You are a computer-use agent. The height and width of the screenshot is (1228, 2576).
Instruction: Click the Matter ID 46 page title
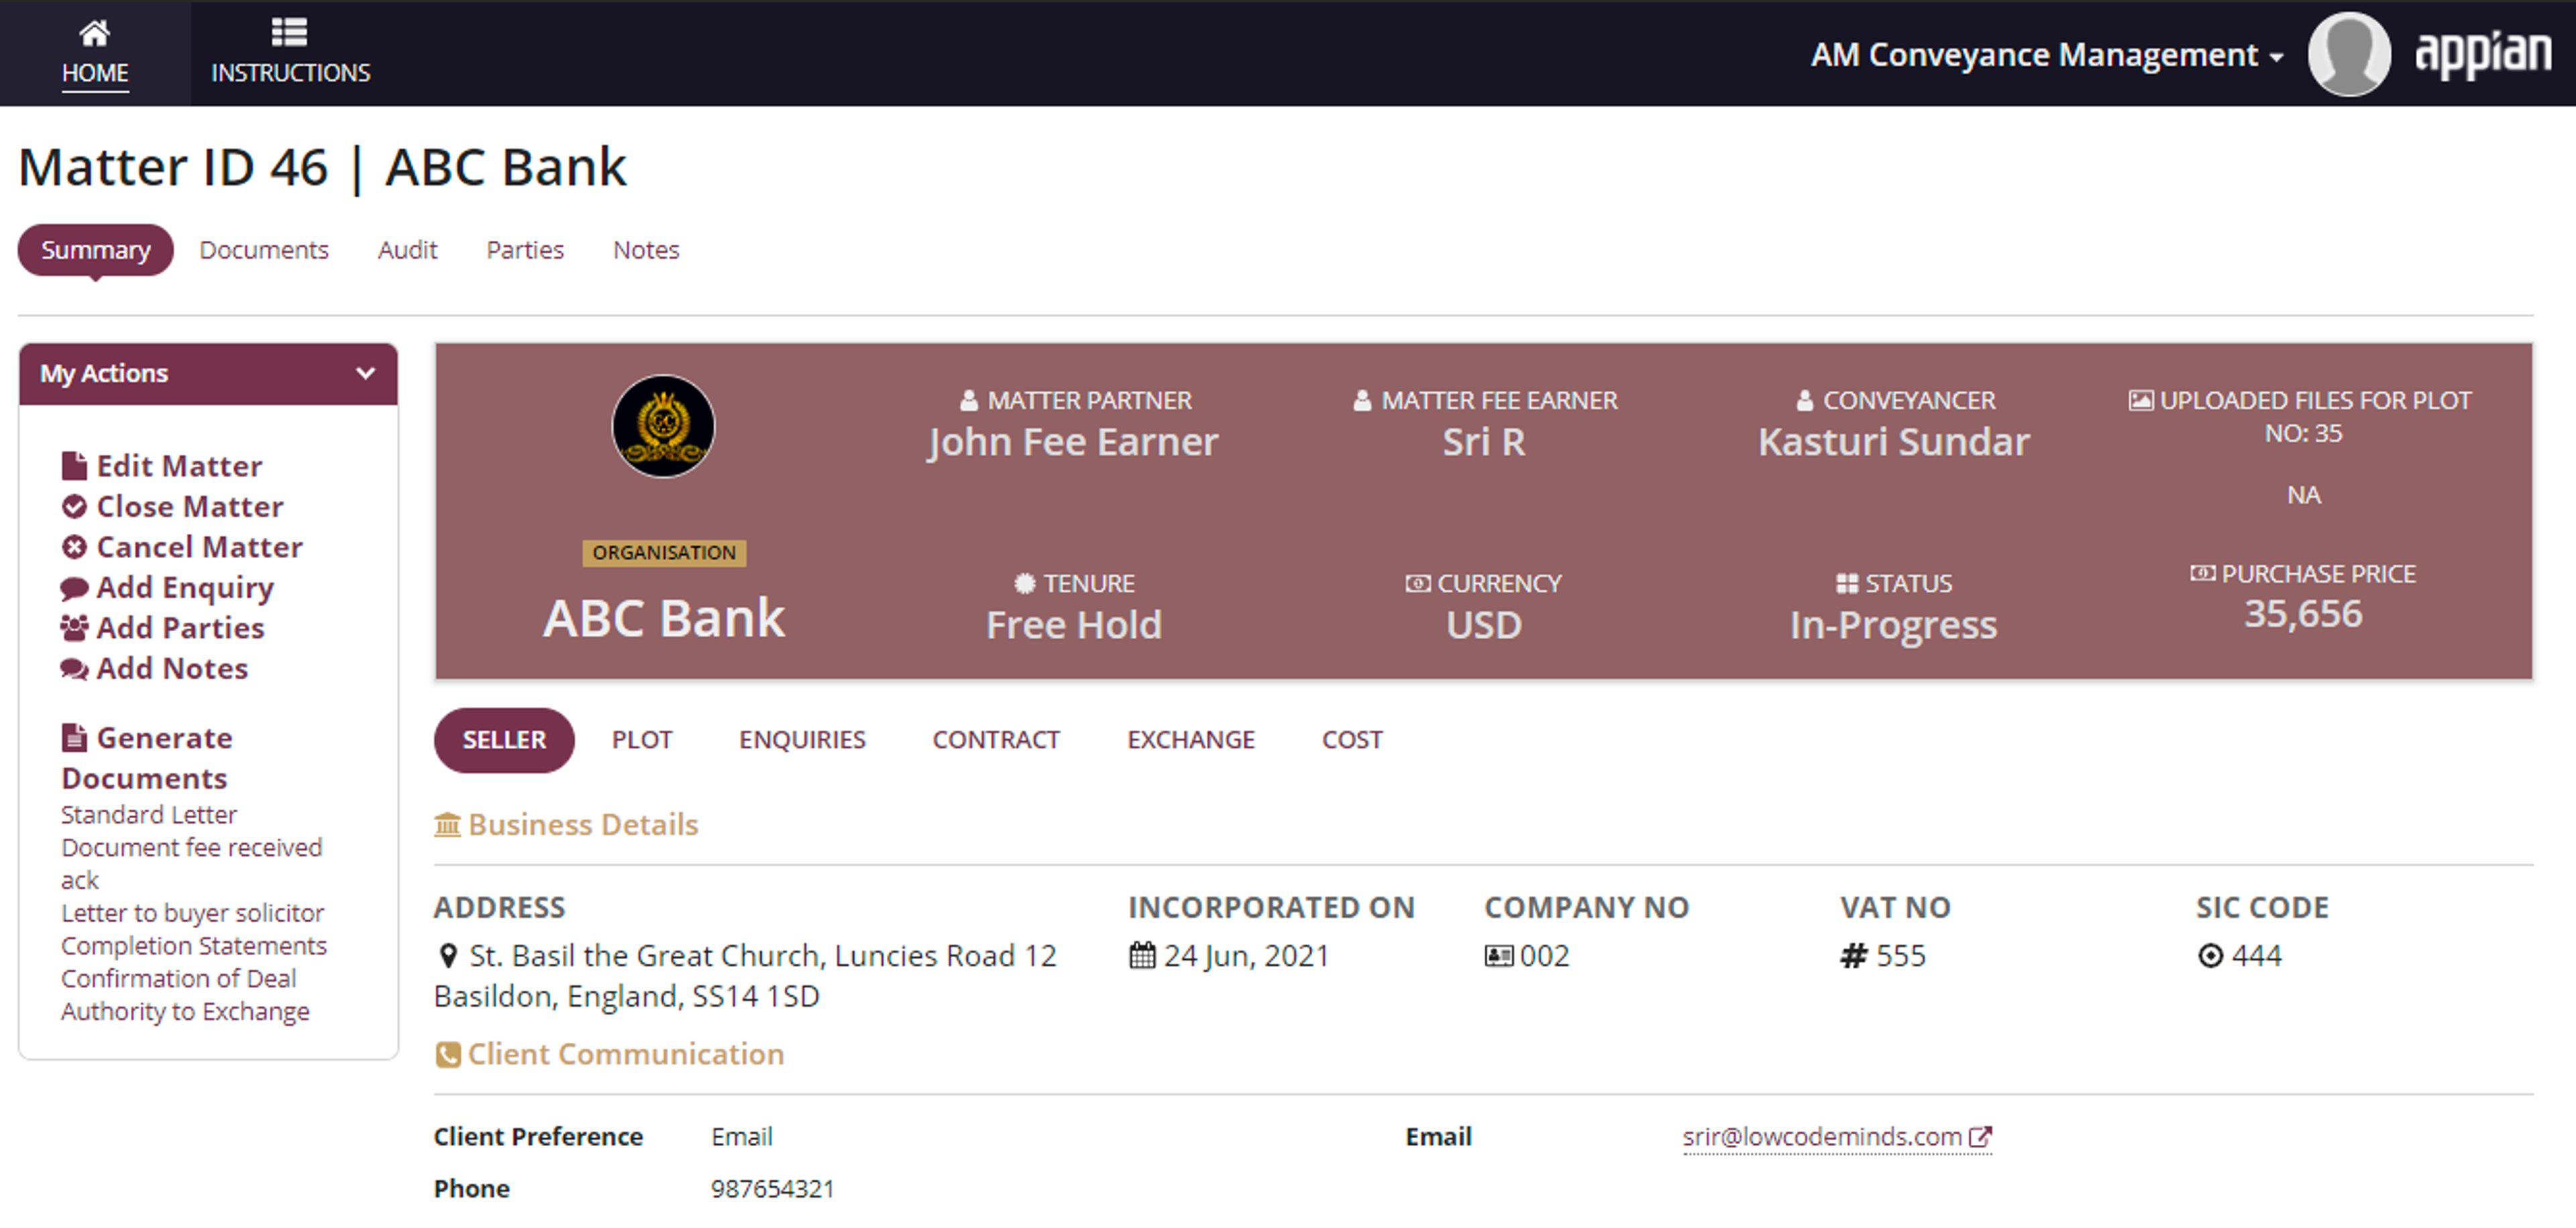click(x=322, y=167)
